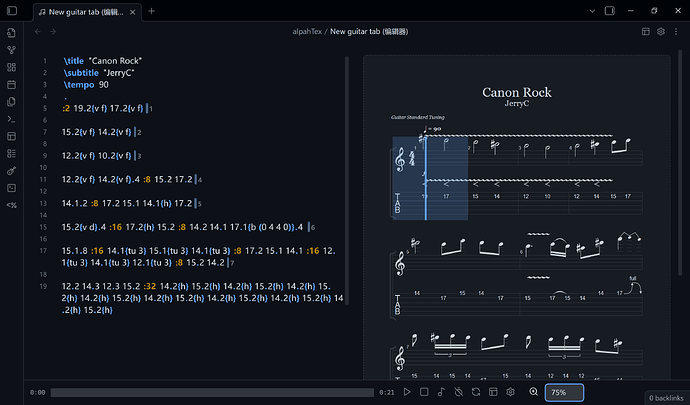
Task: Open the guitar icon in left ribbon
Action: pos(12,170)
